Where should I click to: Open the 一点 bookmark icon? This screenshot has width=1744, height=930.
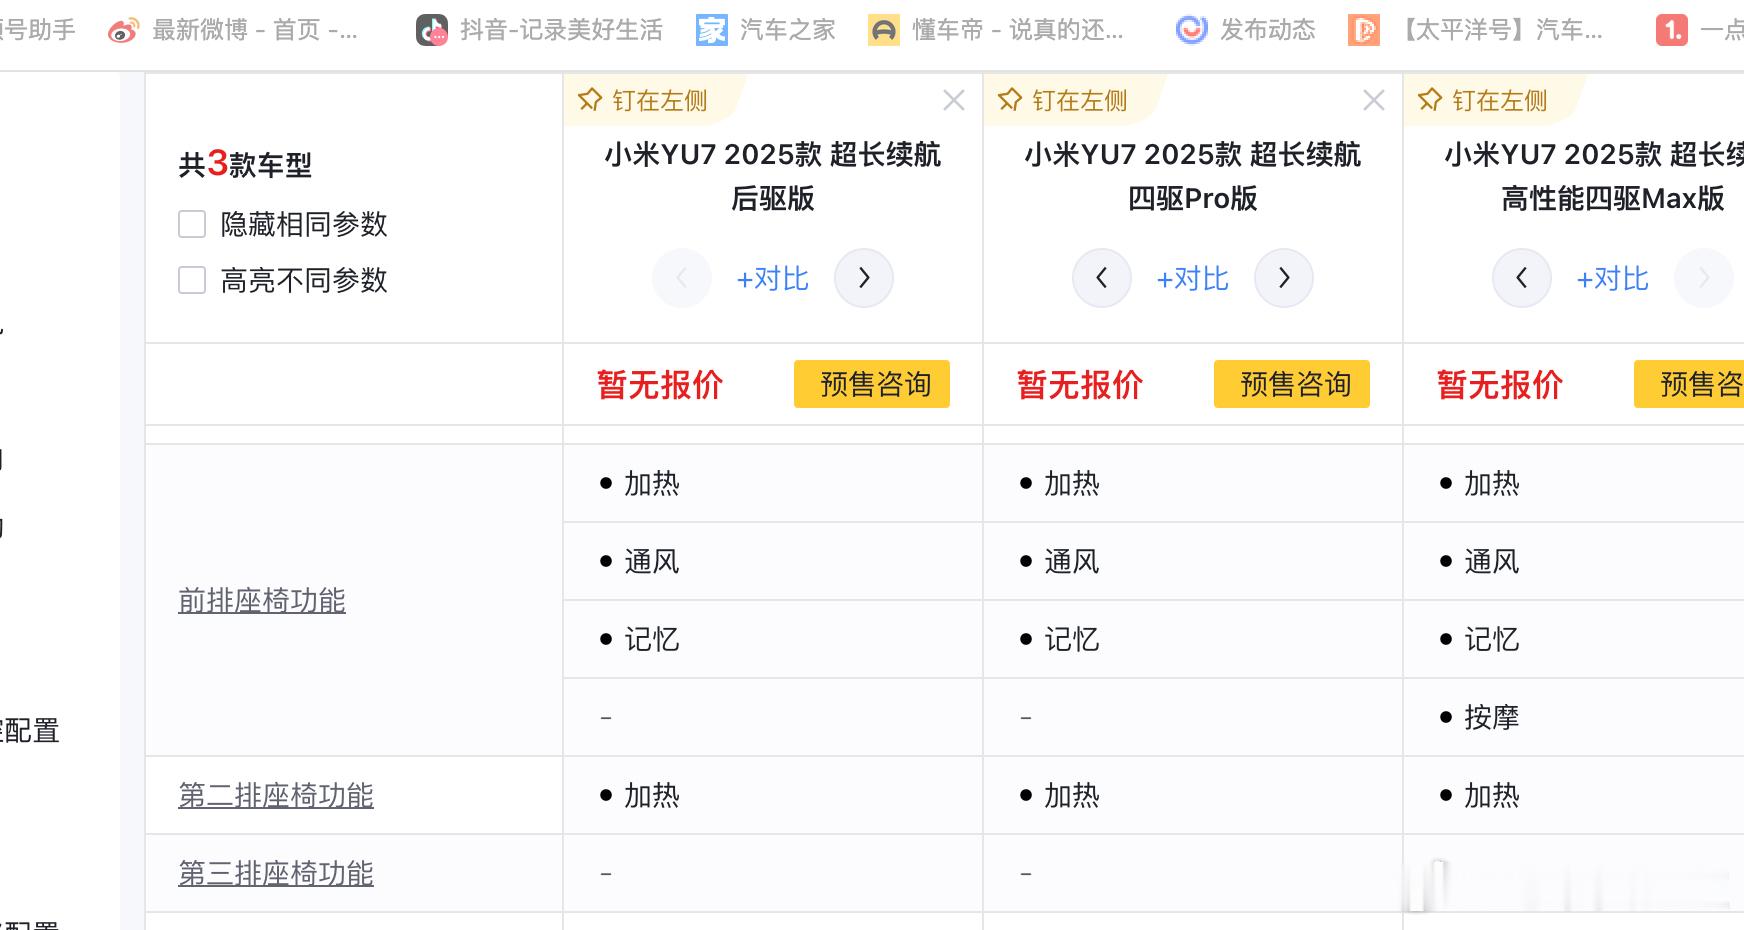click(x=1672, y=31)
